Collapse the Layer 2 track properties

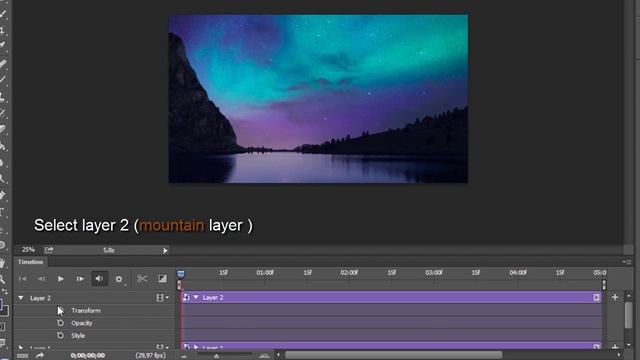click(x=21, y=298)
